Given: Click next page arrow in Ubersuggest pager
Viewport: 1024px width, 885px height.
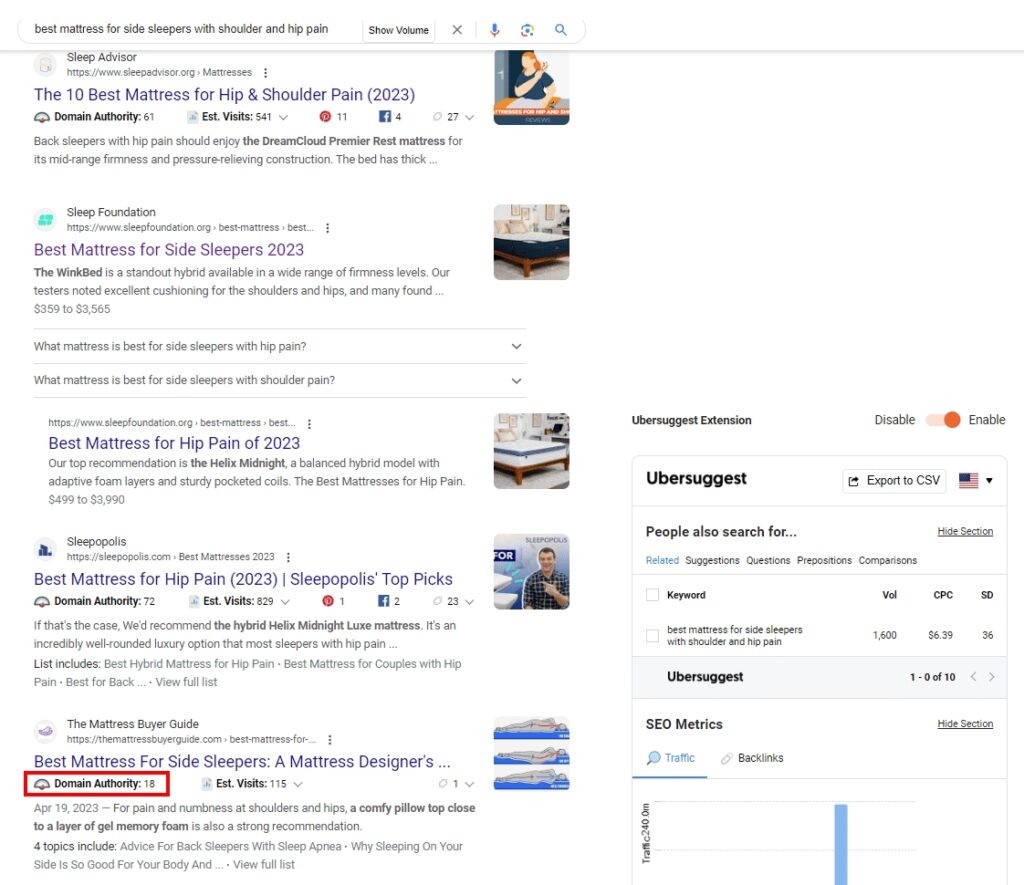Looking at the screenshot, I should (x=991, y=677).
